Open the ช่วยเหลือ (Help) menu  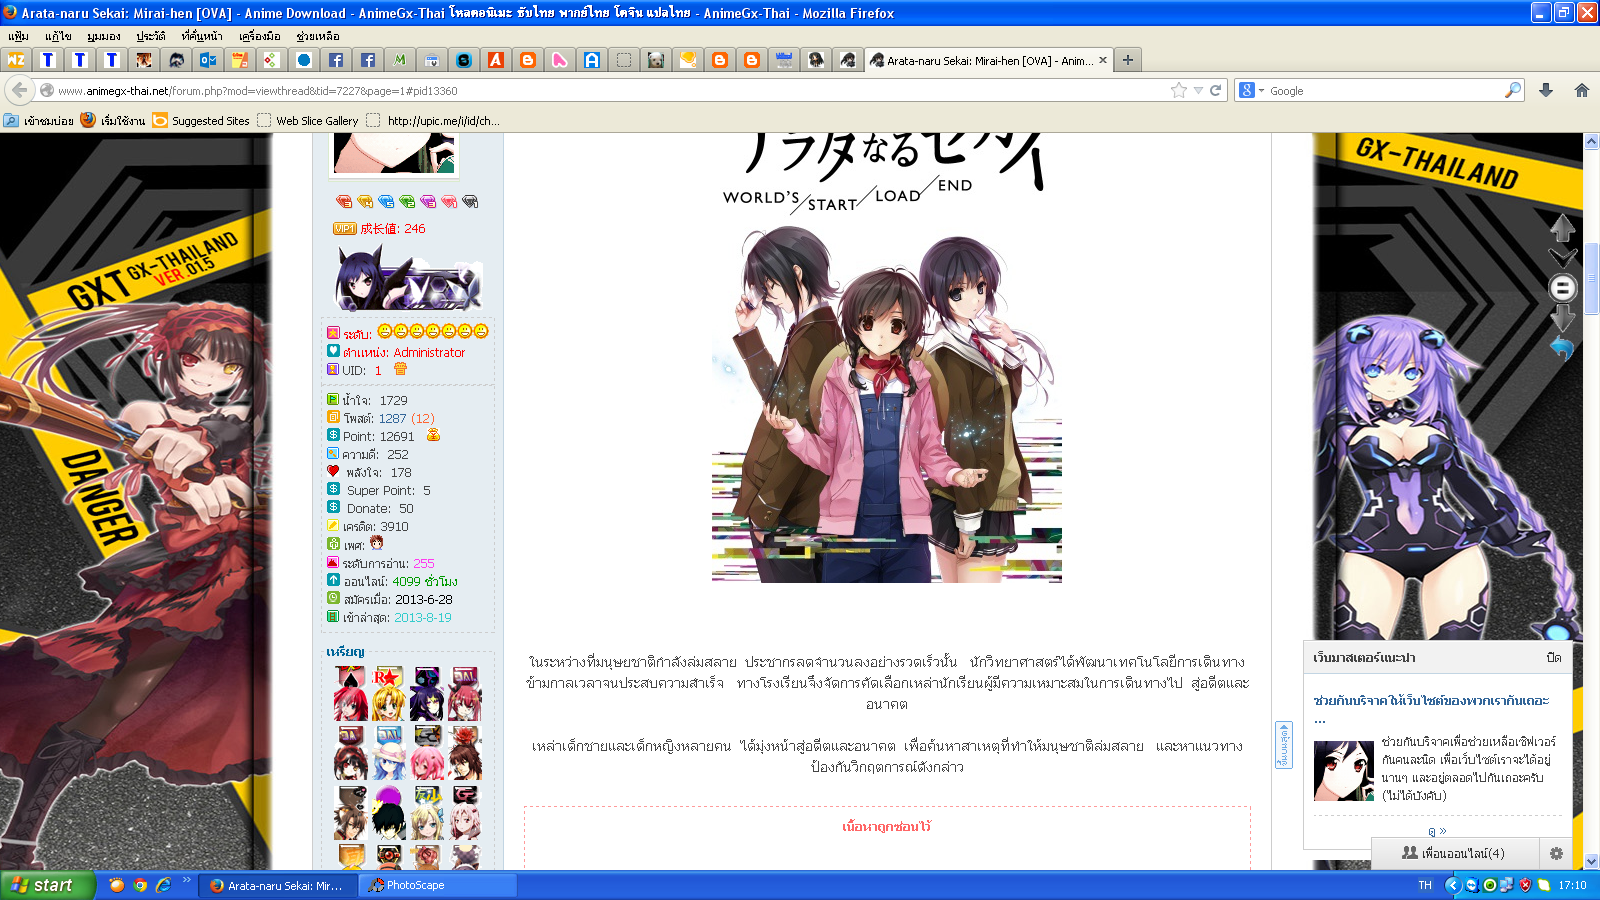[318, 36]
